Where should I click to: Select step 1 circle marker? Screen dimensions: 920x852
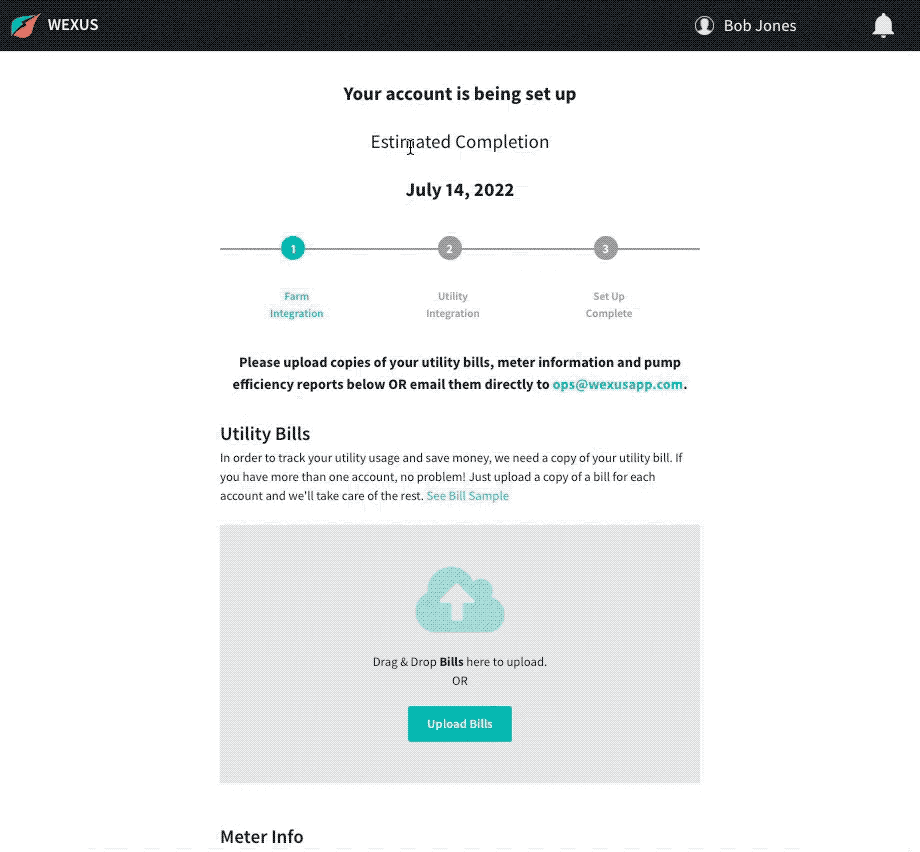(293, 248)
